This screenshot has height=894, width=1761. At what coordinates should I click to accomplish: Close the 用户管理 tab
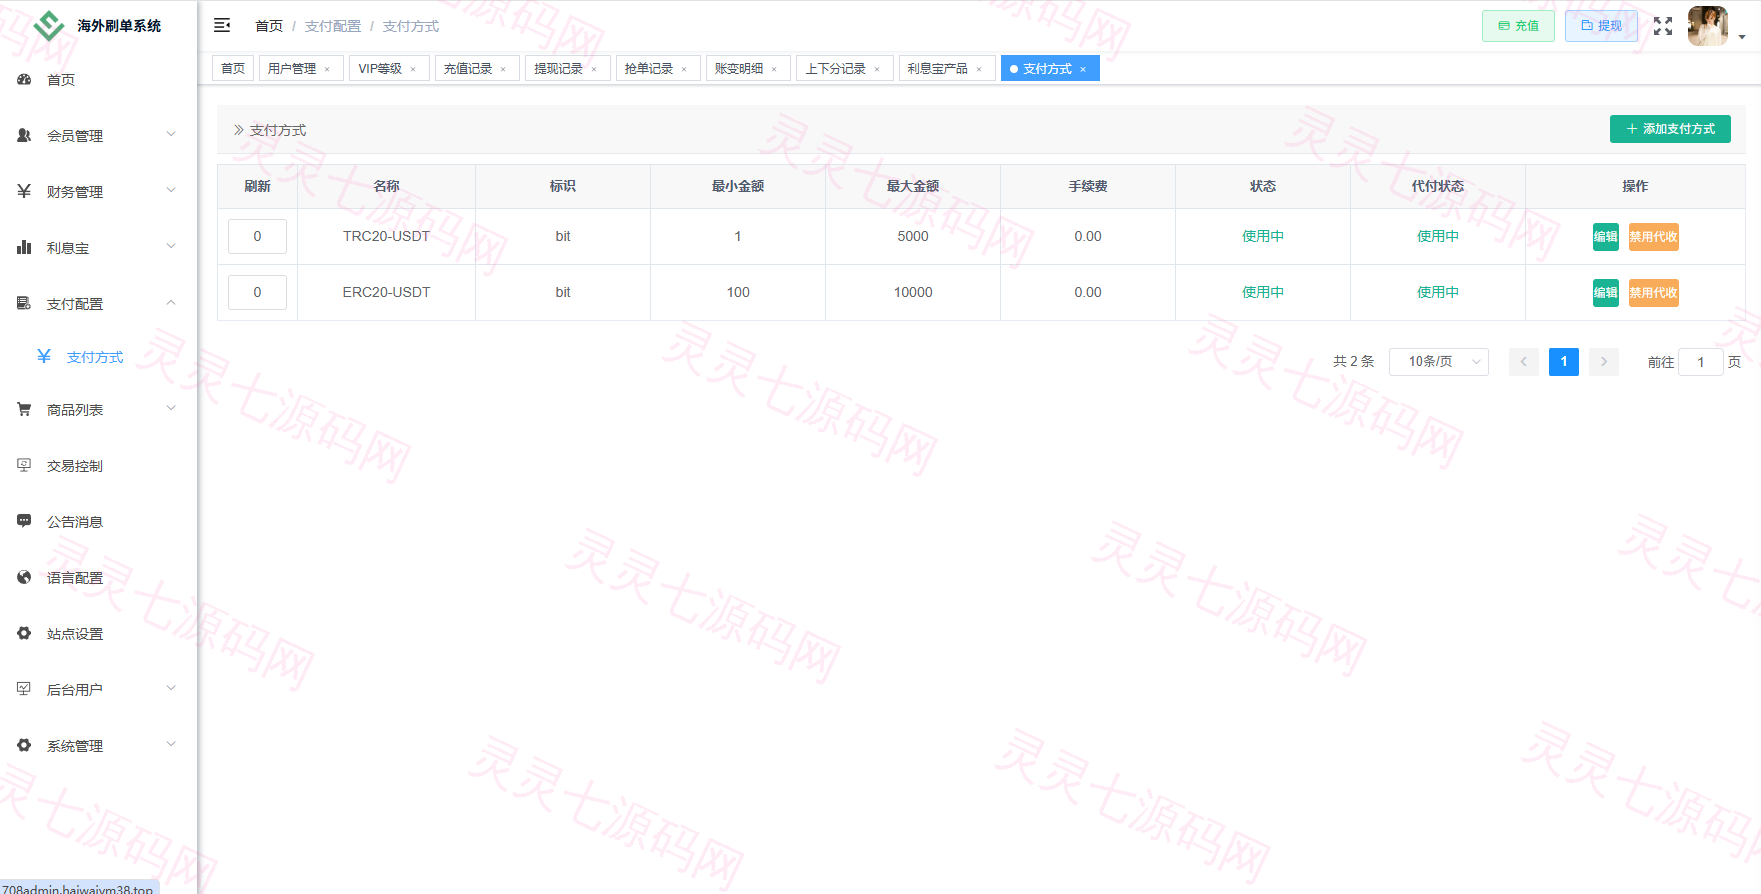tap(327, 69)
